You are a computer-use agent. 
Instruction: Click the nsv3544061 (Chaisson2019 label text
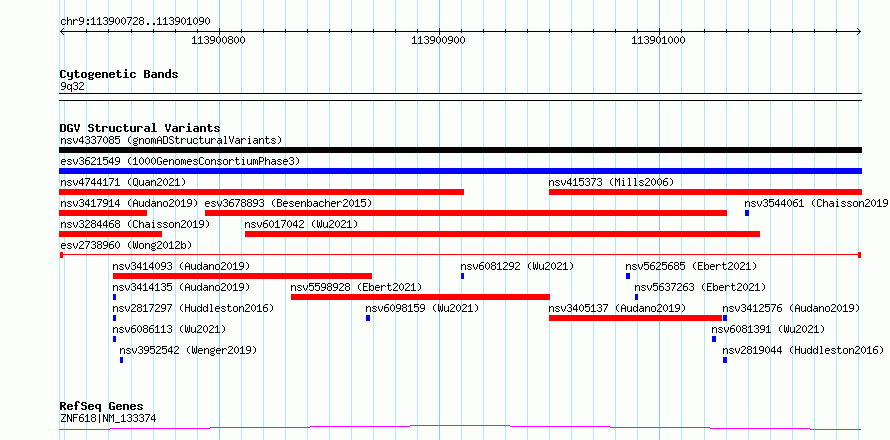tap(816, 203)
